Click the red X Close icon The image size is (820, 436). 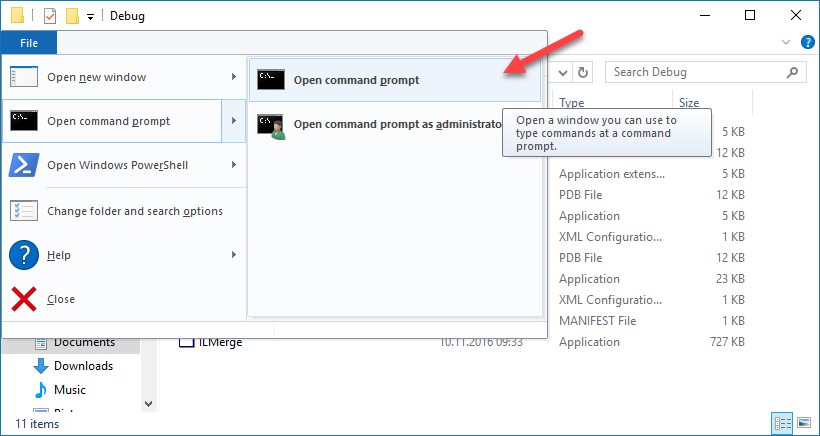pyautogui.click(x=24, y=299)
